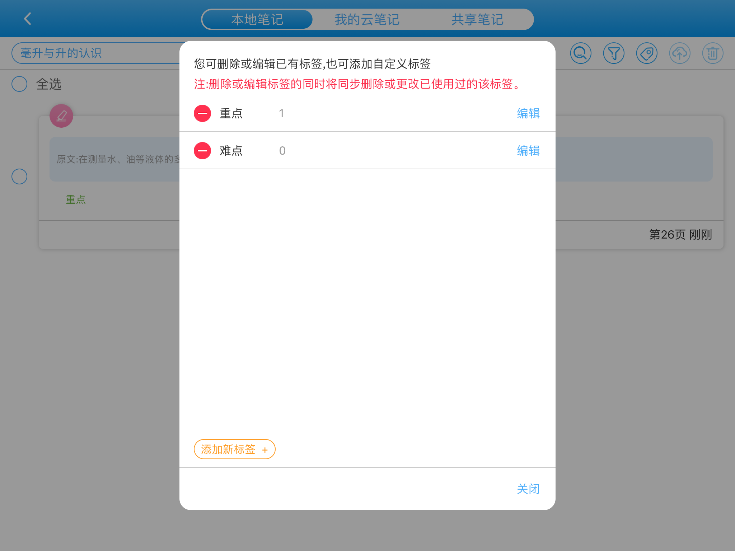The width and height of the screenshot is (735, 551).
Task: Remove the 难点 tag with red minus
Action: pos(202,151)
